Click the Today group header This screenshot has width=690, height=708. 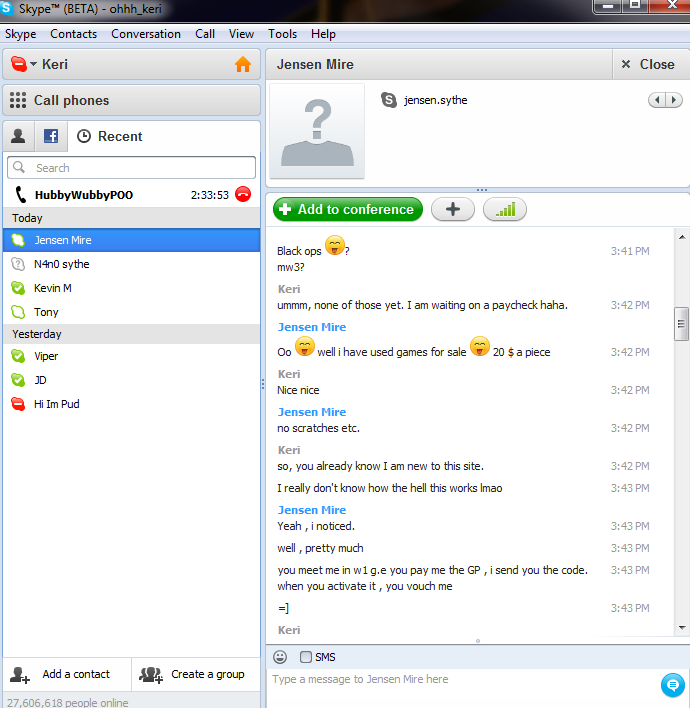pyautogui.click(x=131, y=218)
